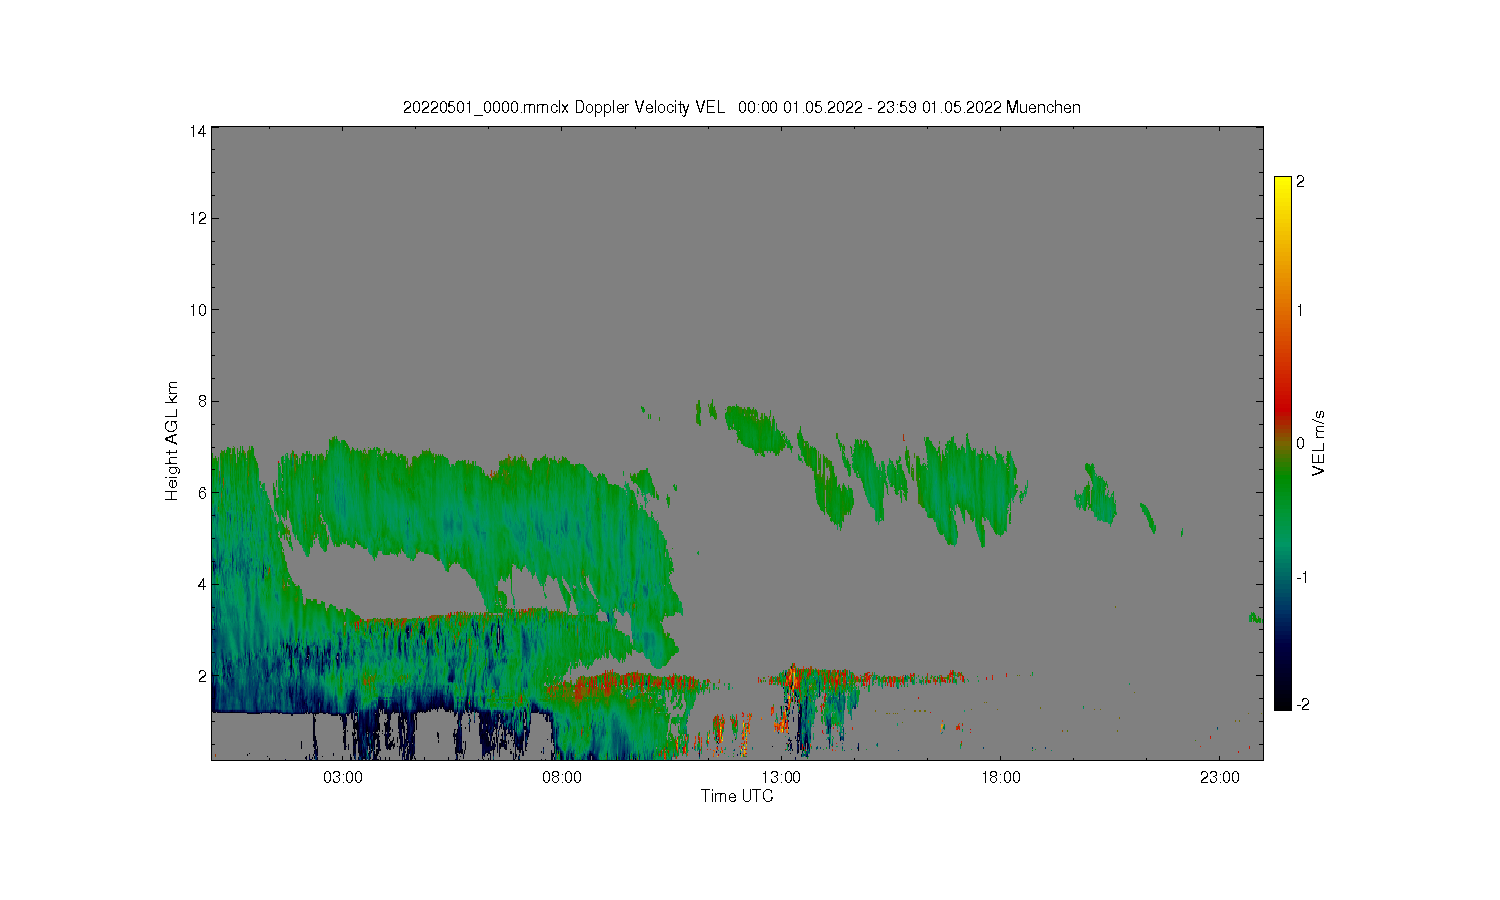Viewport: 1500px width, 900px height.
Task: Click the 'Height AGL km' axis label
Action: tap(172, 441)
